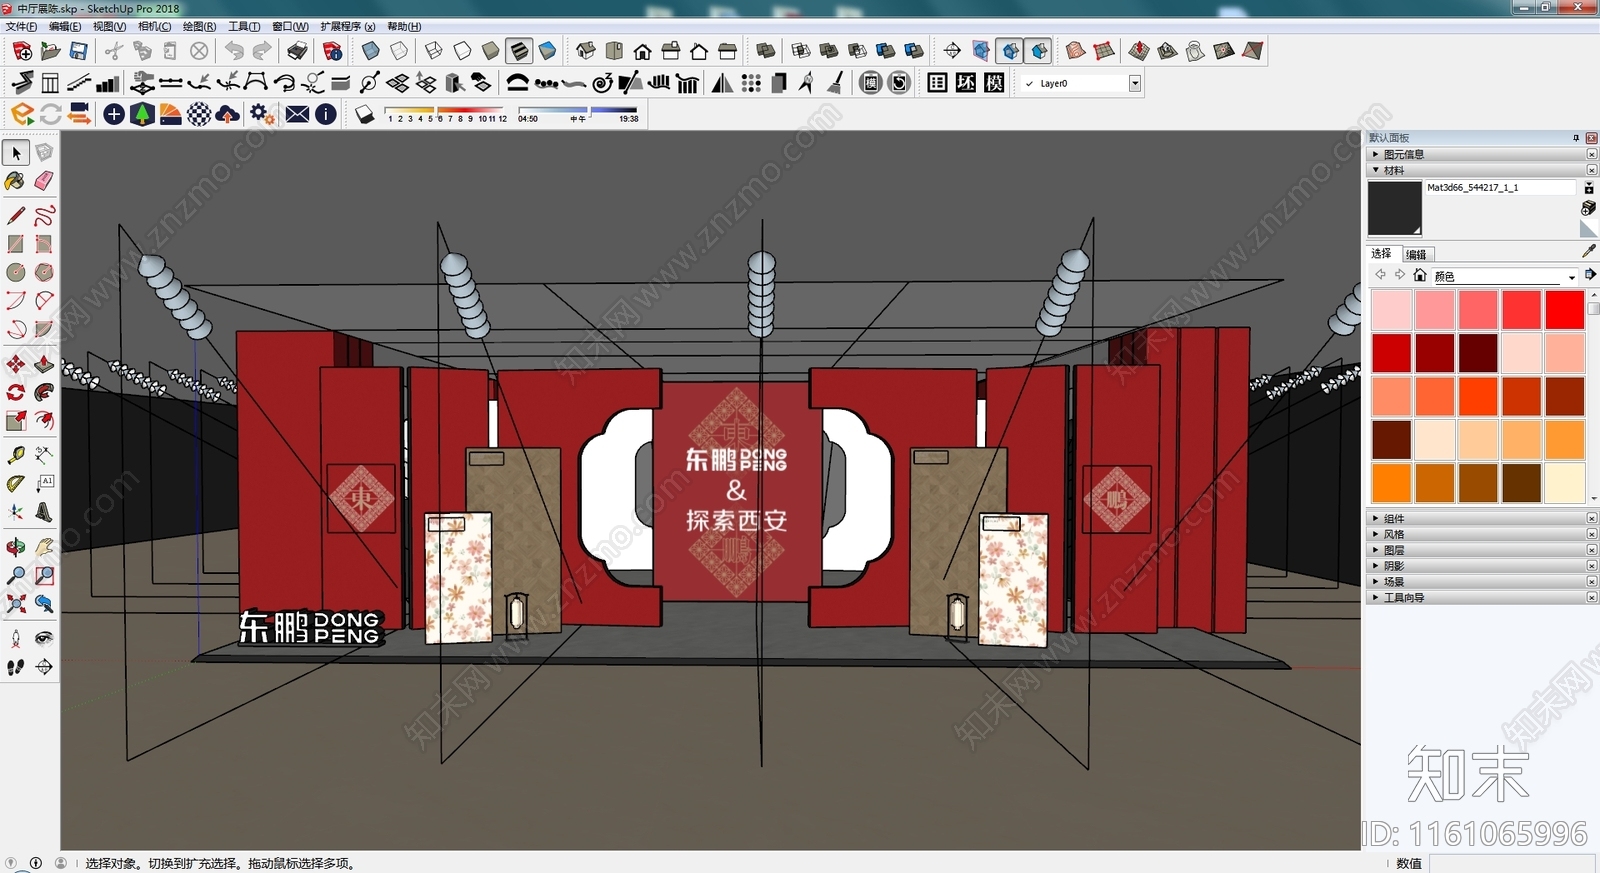
Task: Activate the pink Eraser tool
Action: tap(44, 181)
